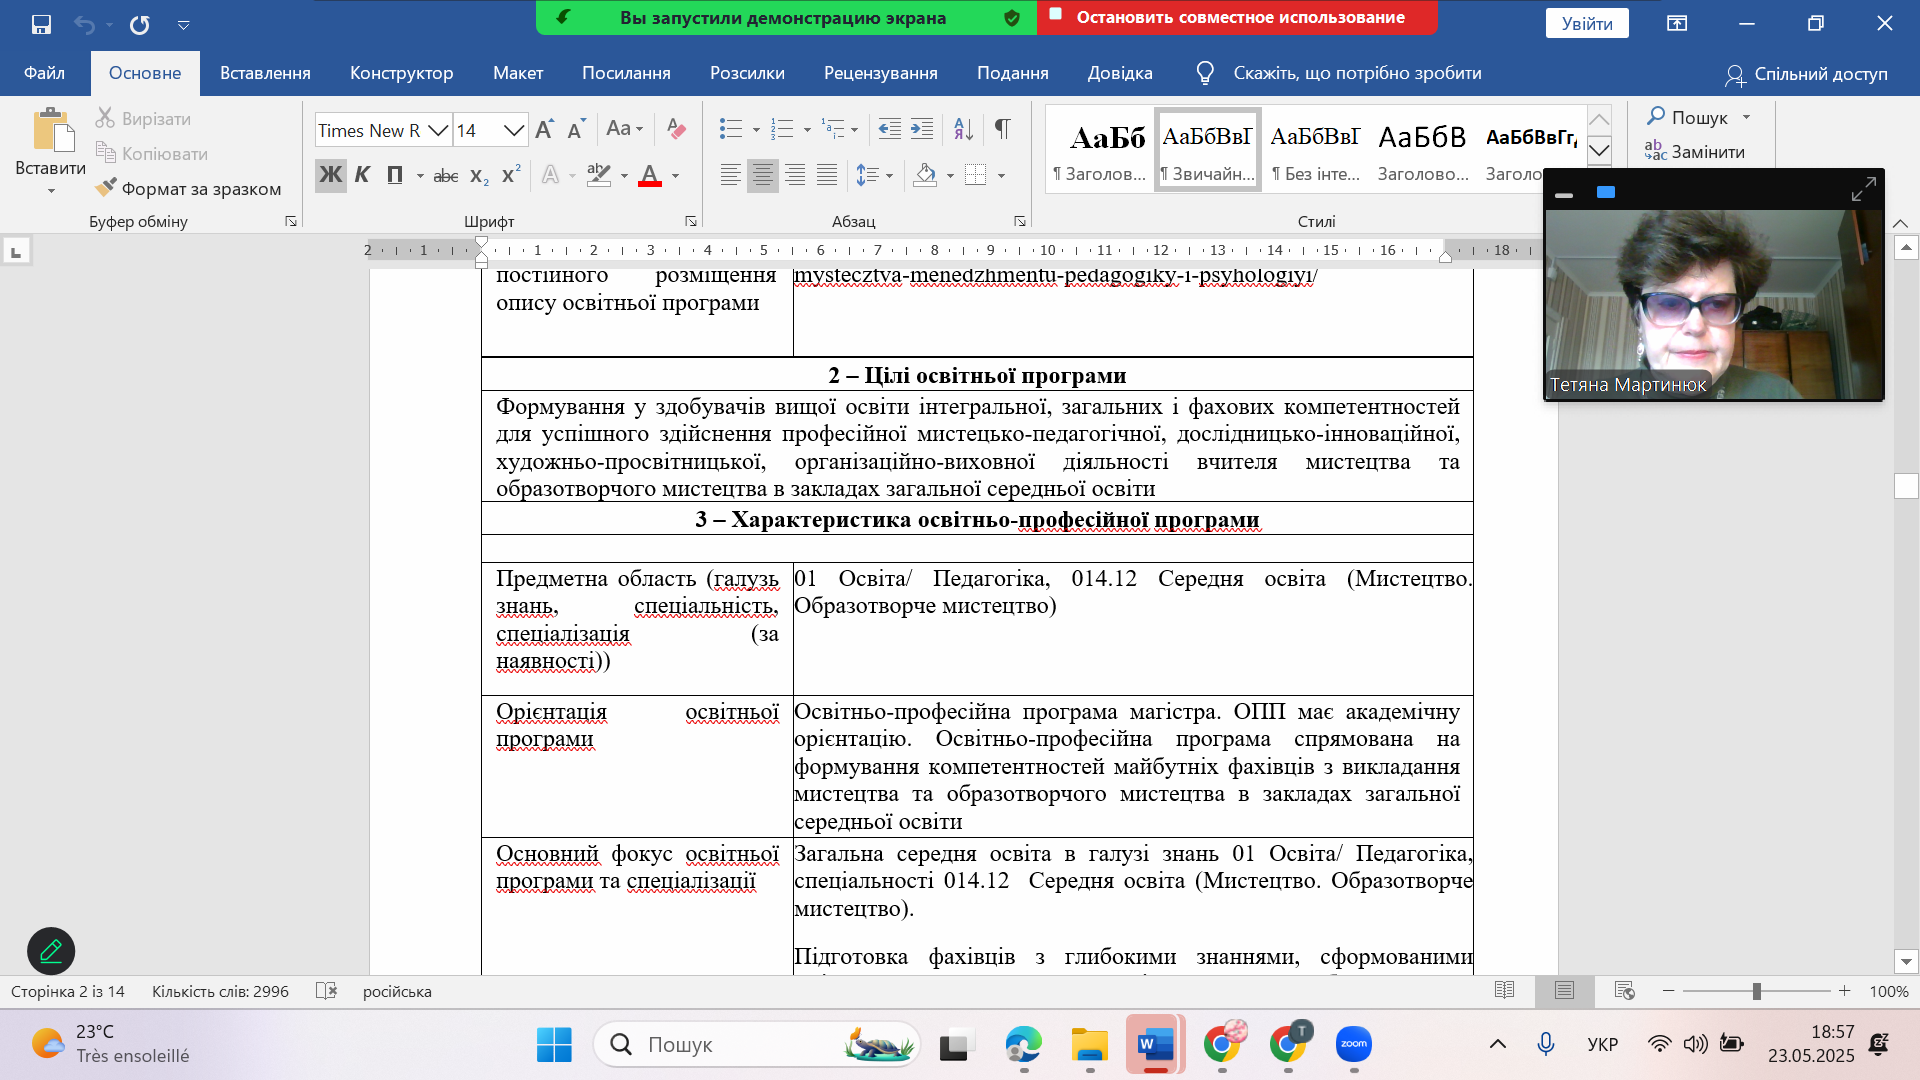The height and width of the screenshot is (1080, 1920).
Task: Apply superscript formatting
Action: (511, 175)
